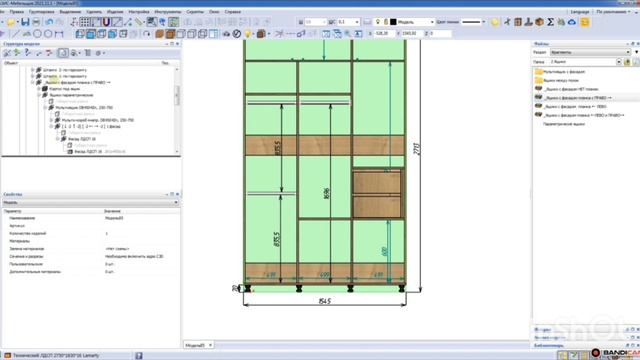Open the layer 'Модель' dropdown
This screenshot has height=360, width=640.
432,22
